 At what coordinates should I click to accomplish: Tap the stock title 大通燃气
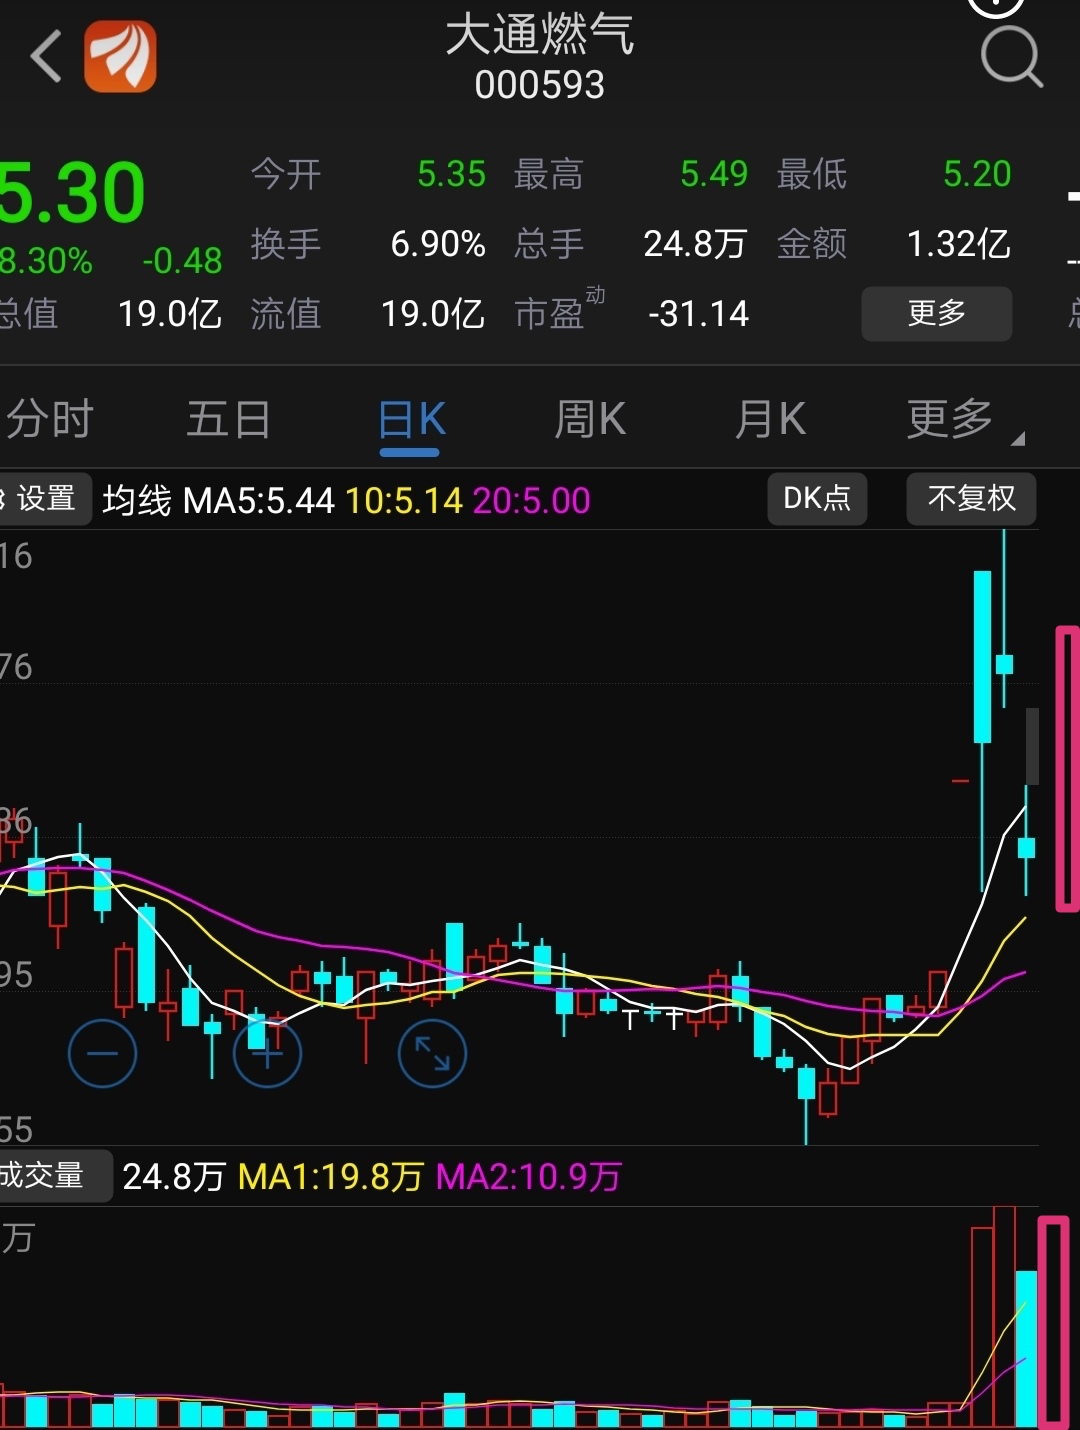pos(540,35)
